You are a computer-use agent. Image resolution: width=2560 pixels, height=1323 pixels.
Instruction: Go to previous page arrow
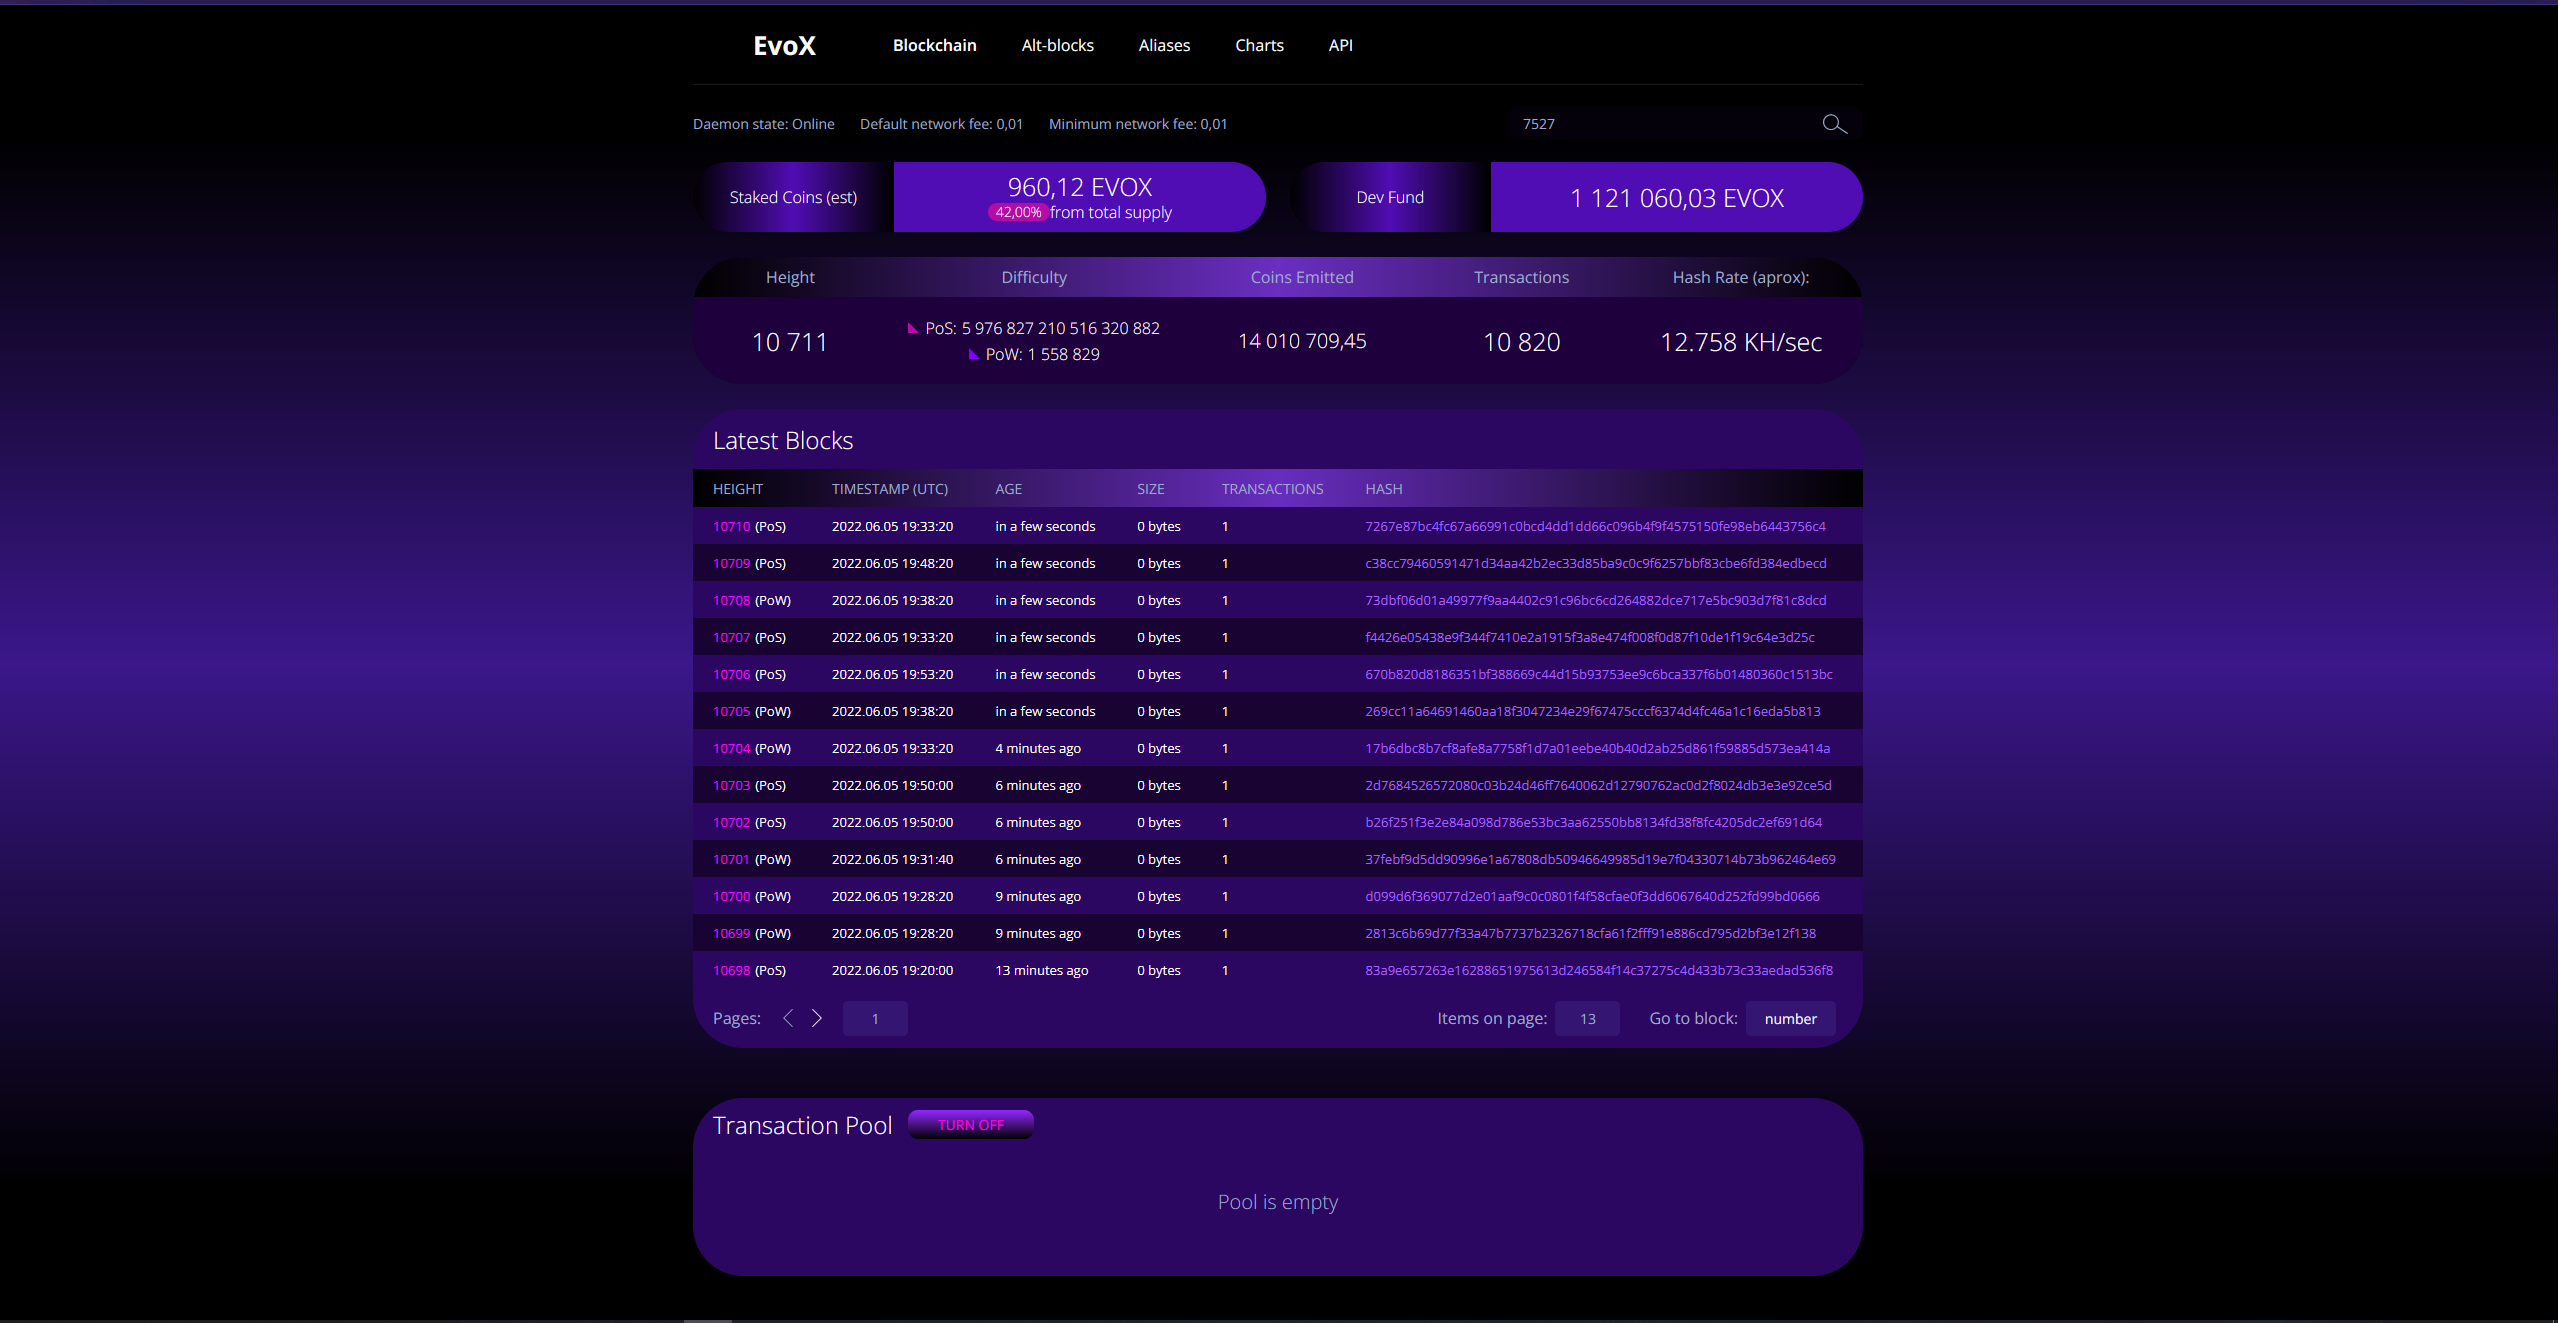coord(788,1018)
